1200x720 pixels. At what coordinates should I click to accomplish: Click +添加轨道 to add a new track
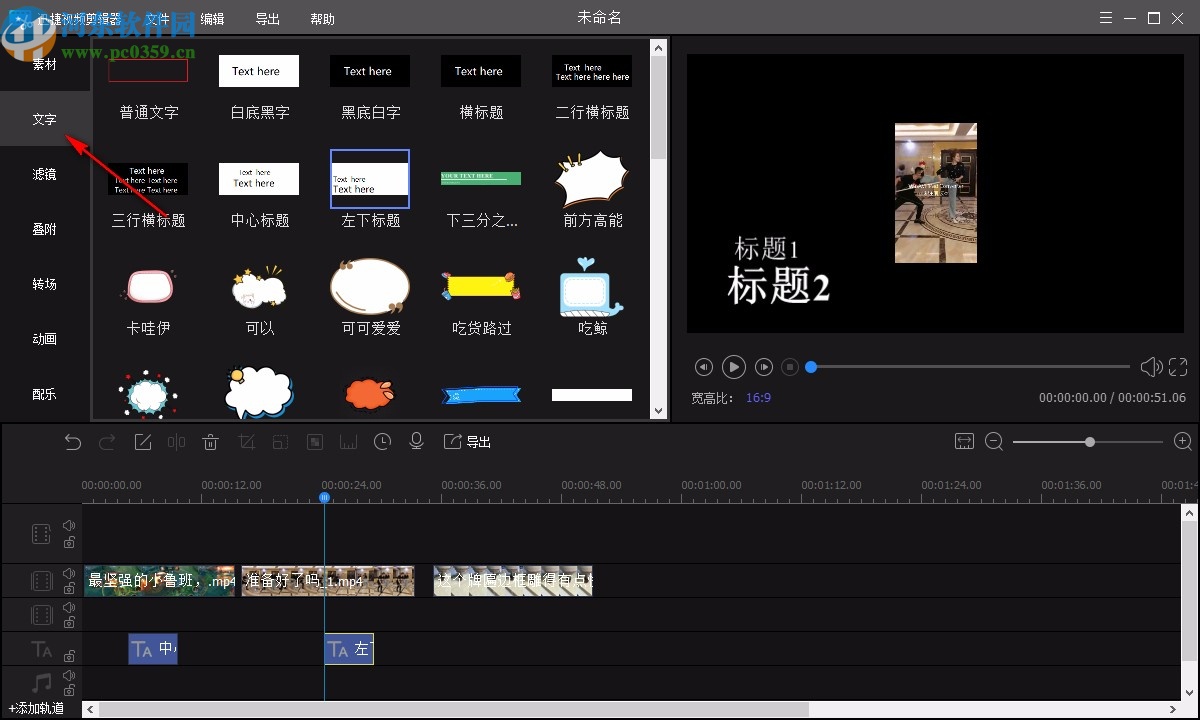(38, 707)
